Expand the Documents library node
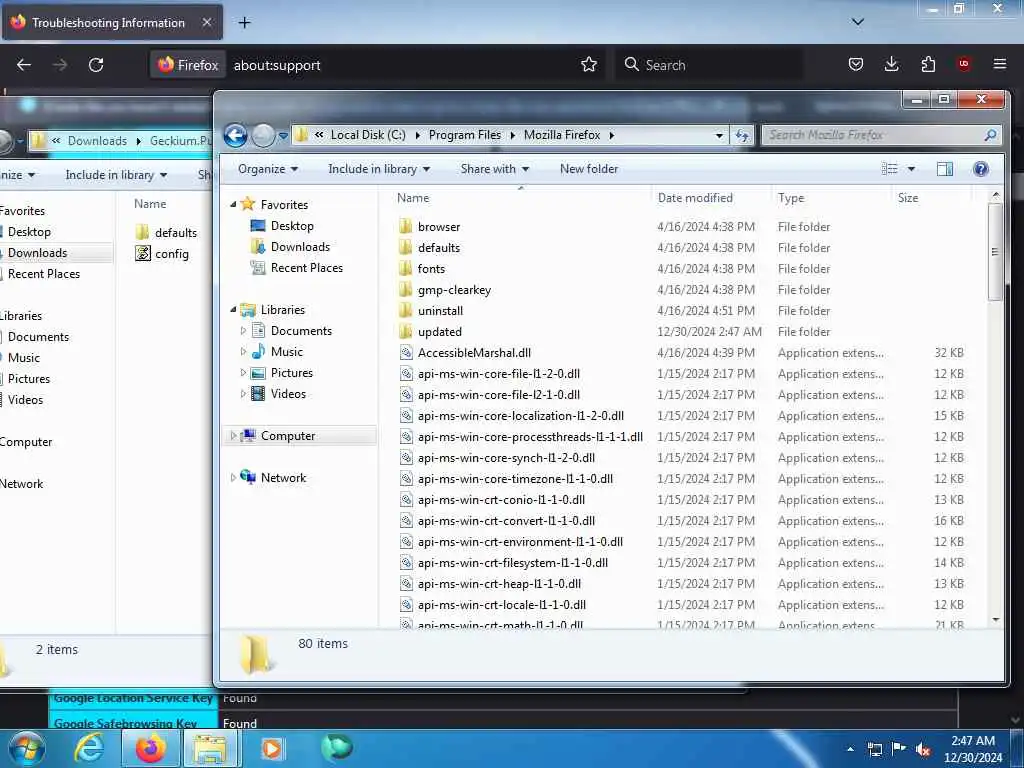 pyautogui.click(x=244, y=331)
